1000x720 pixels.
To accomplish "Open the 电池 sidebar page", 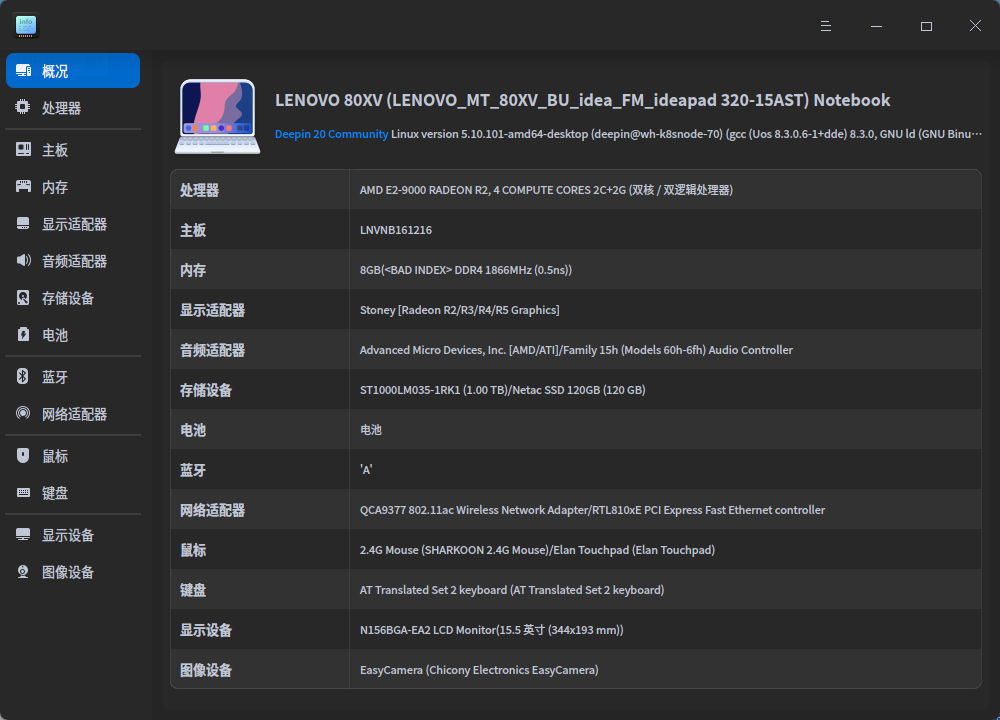I will point(73,335).
